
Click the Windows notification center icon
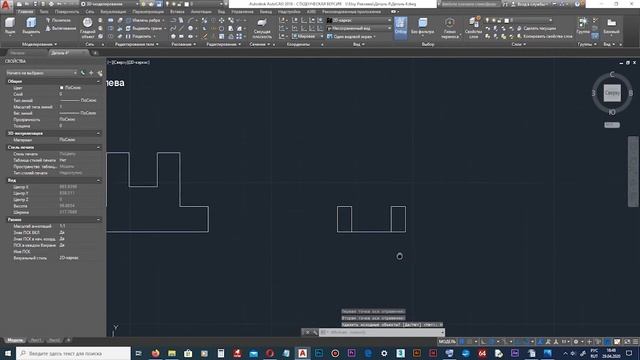(629, 353)
